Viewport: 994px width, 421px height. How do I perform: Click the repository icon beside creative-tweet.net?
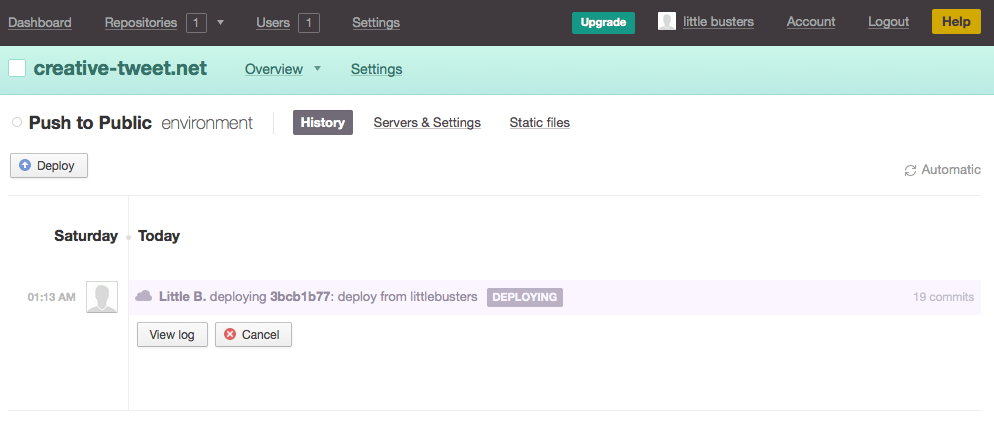[x=17, y=68]
